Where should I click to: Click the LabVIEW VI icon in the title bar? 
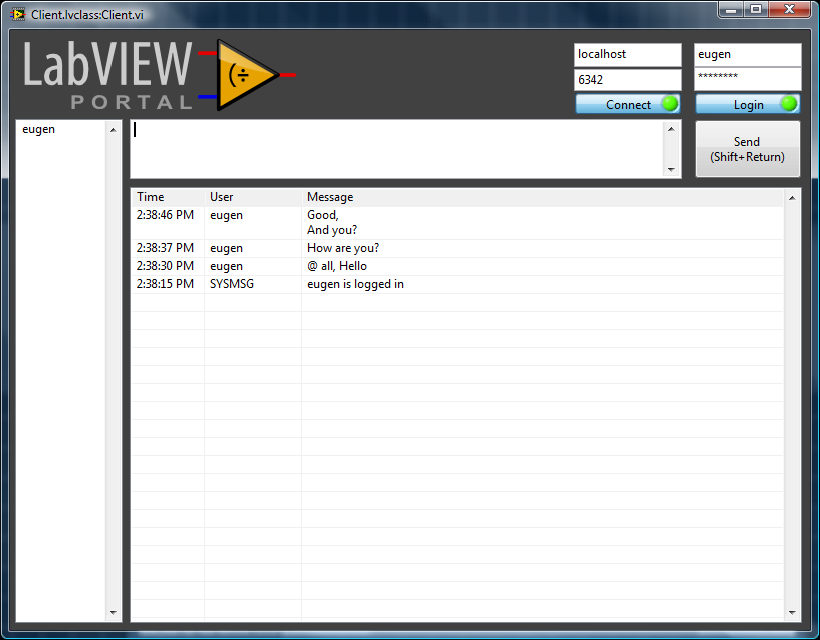[x=18, y=14]
